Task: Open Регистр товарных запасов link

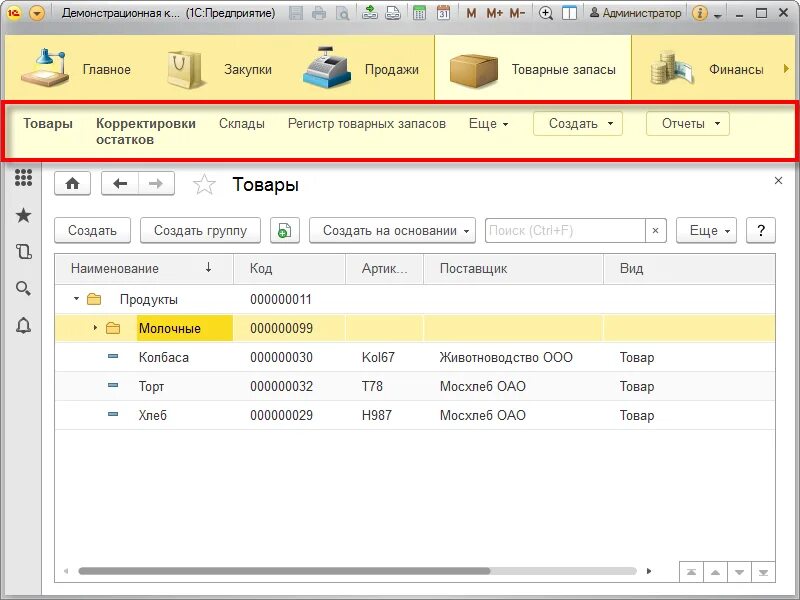Action: click(x=367, y=123)
